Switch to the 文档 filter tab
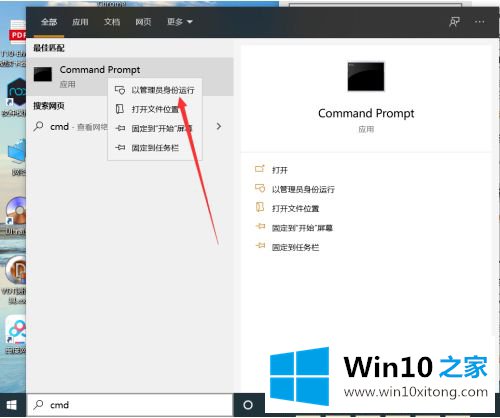 pyautogui.click(x=112, y=22)
